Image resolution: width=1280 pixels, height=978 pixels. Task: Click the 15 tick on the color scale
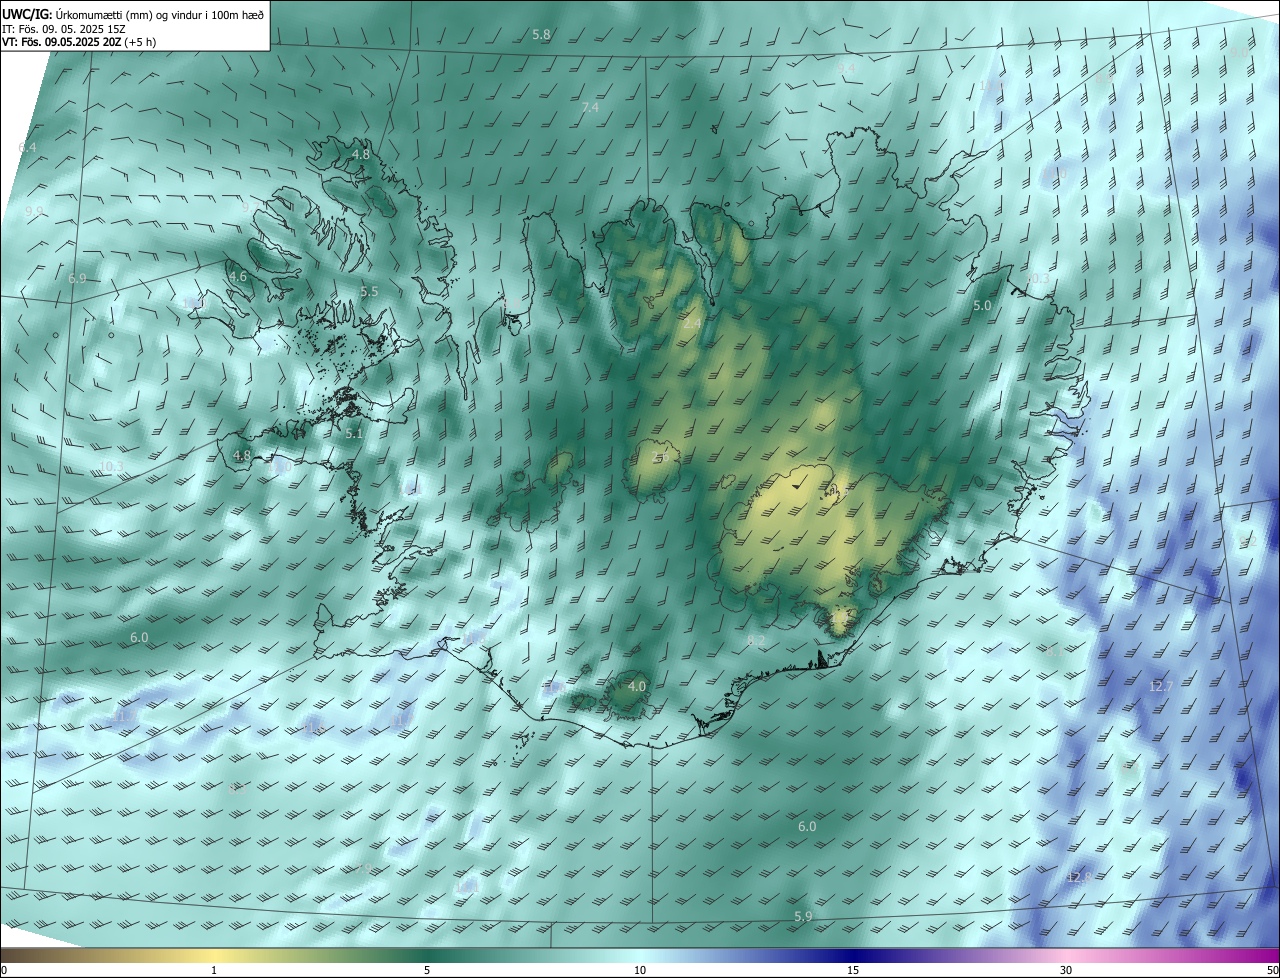click(853, 970)
